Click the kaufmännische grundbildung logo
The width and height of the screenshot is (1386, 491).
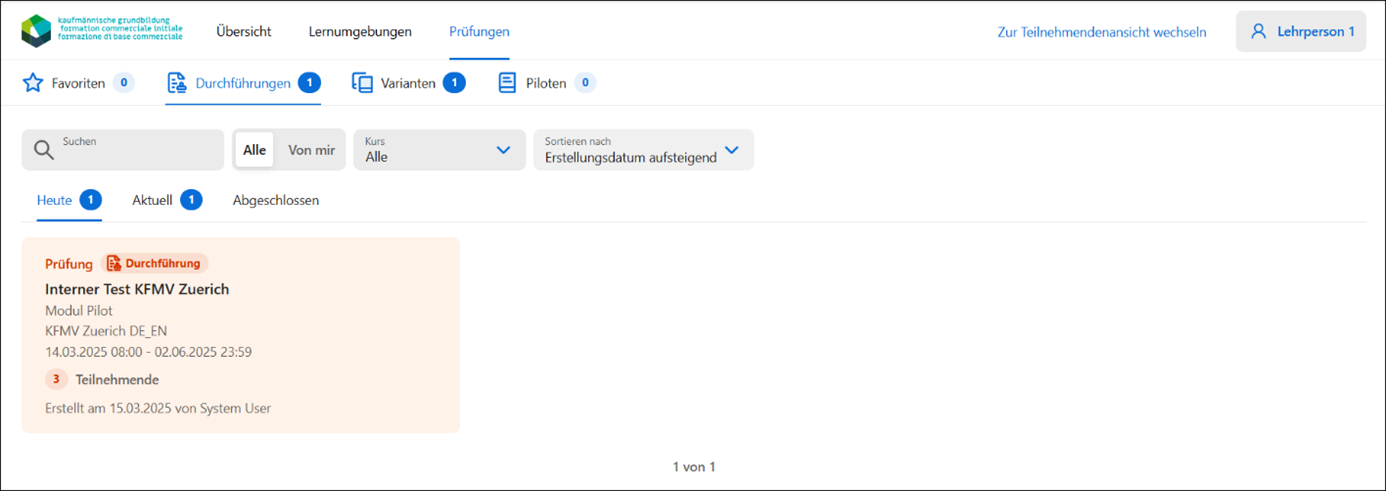click(x=102, y=31)
